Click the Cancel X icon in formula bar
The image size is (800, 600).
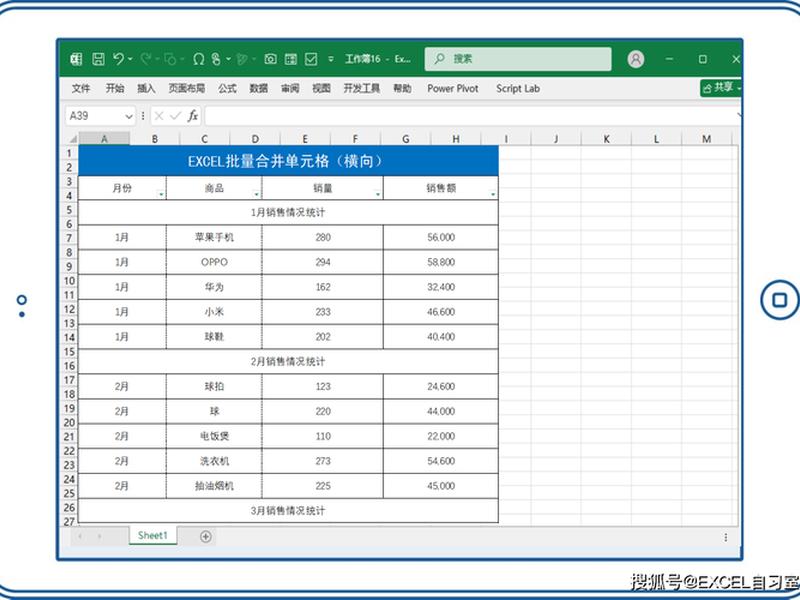[159, 116]
